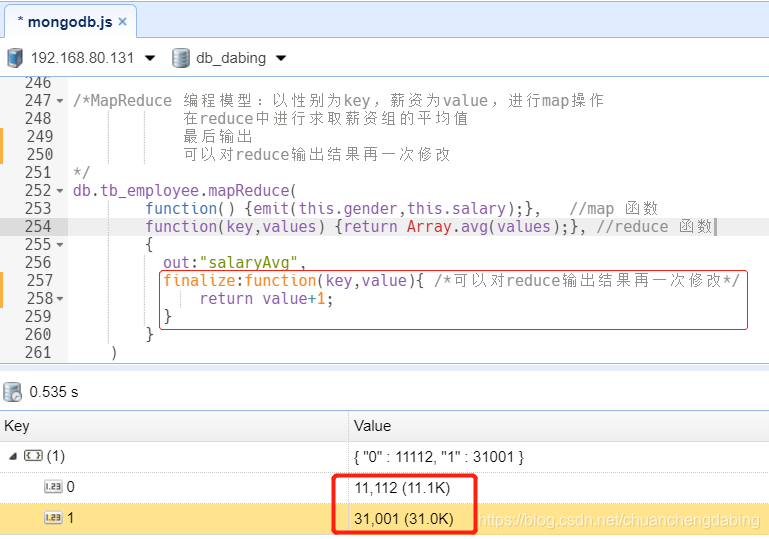The width and height of the screenshot is (769, 539).
Task: Collapse the (1) document row
Action: coord(13,457)
